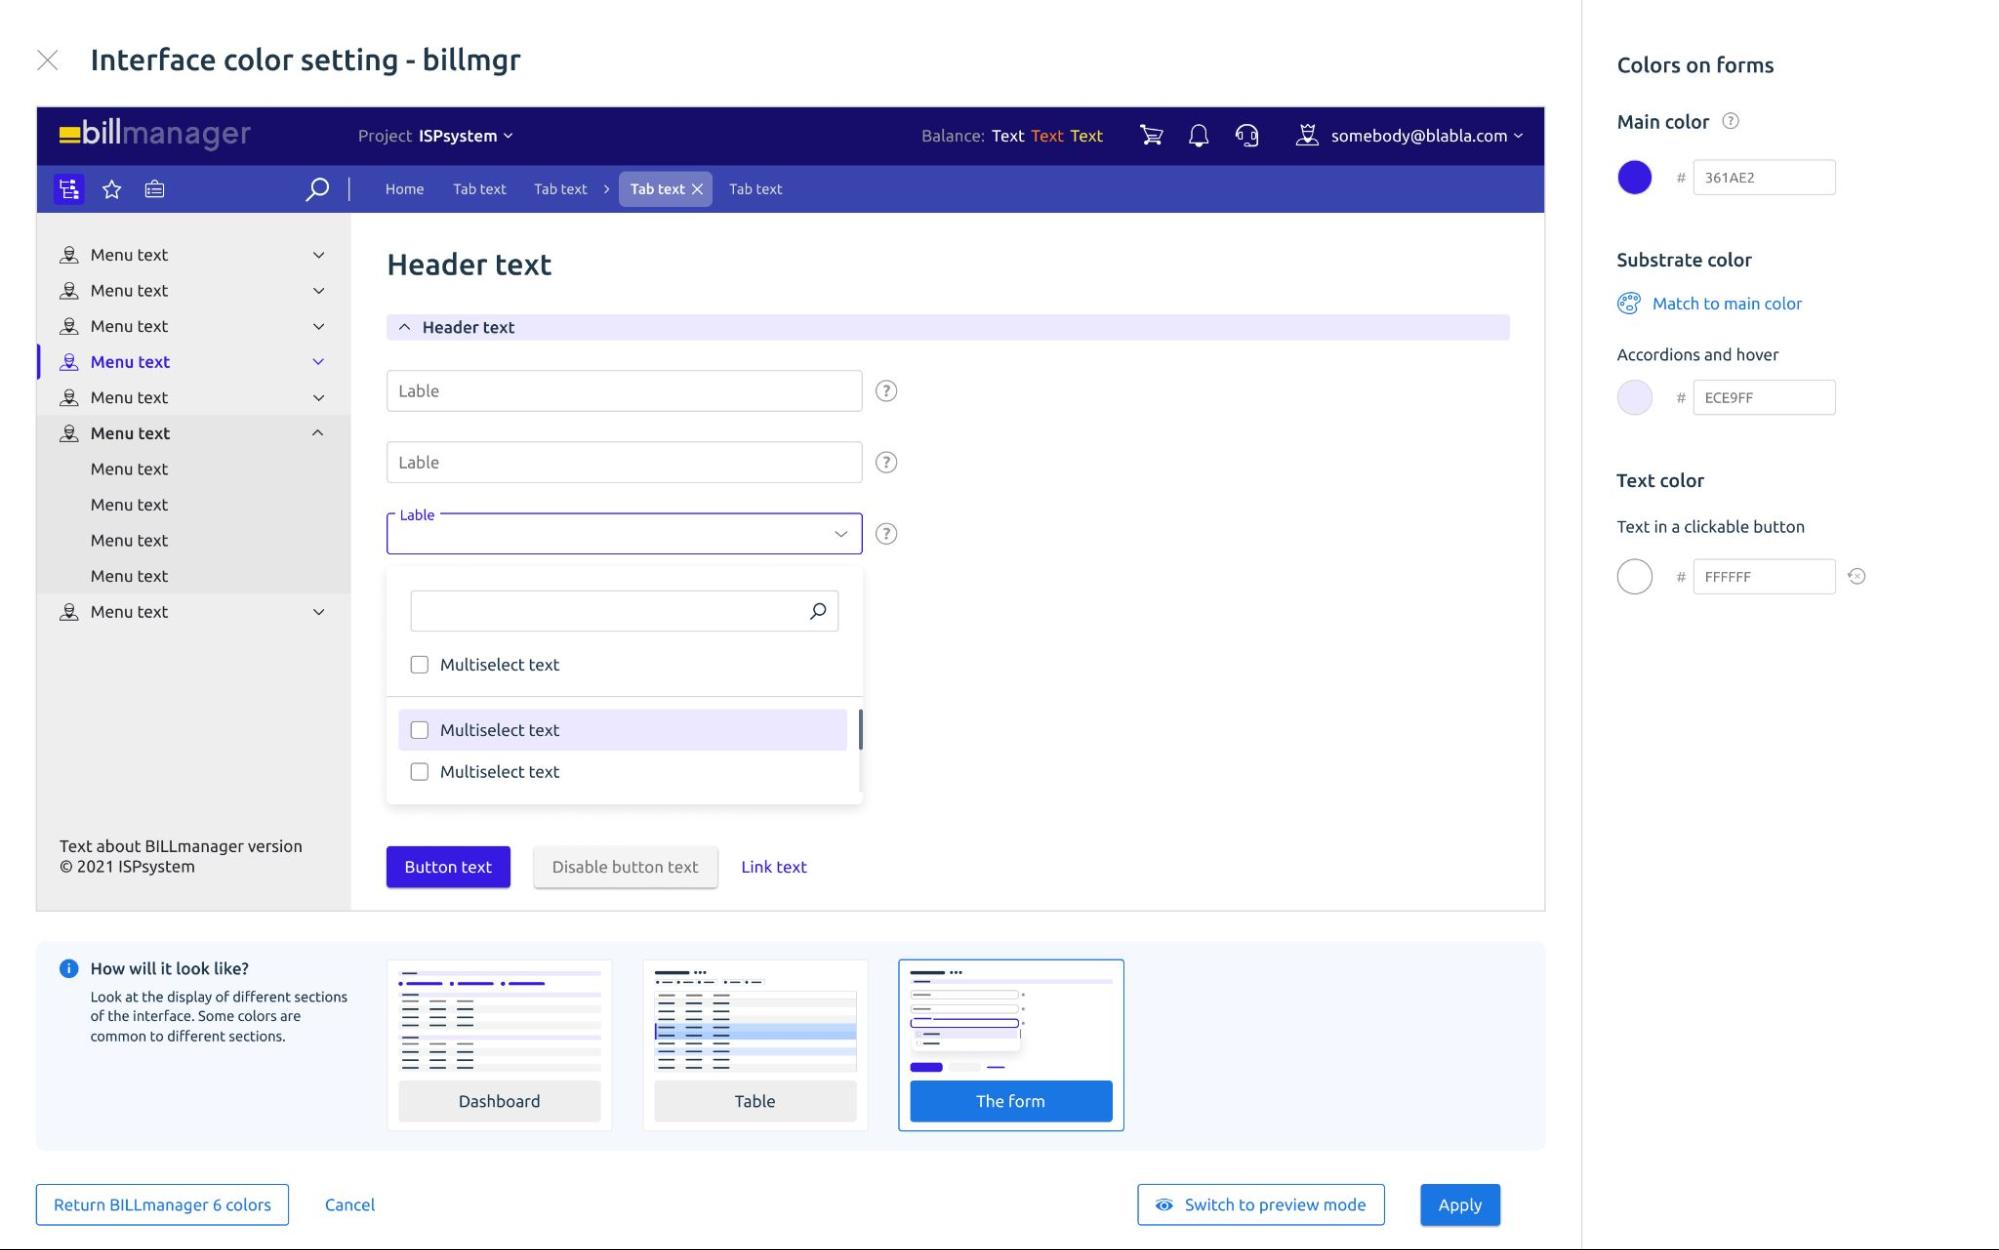Collapse the expanded Menu text section
Screen dimensions: 1999x1250
[x=317, y=433]
